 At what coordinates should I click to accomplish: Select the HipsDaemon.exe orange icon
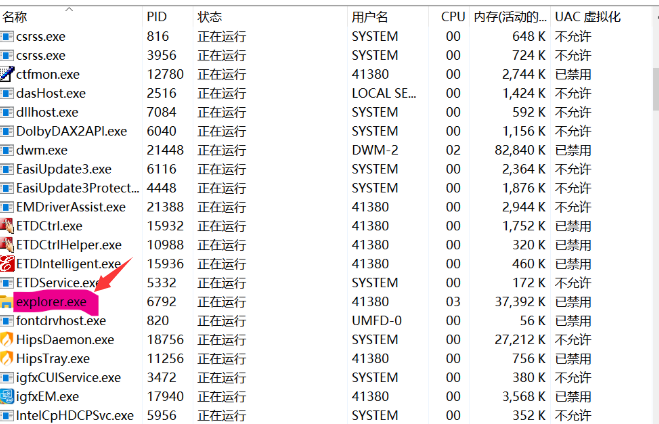click(x=7, y=340)
